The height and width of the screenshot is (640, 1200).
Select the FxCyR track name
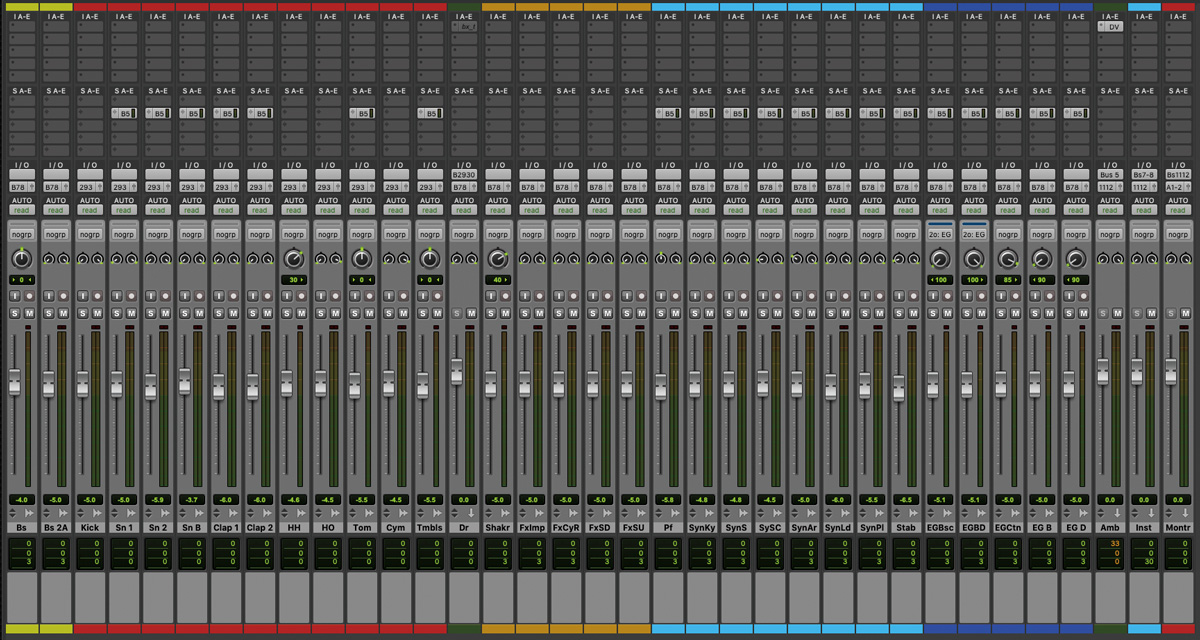pos(566,527)
